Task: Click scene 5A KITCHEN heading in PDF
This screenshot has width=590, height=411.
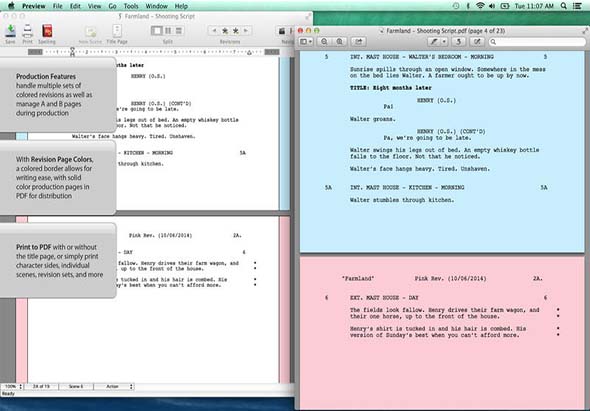Action: 407,187
